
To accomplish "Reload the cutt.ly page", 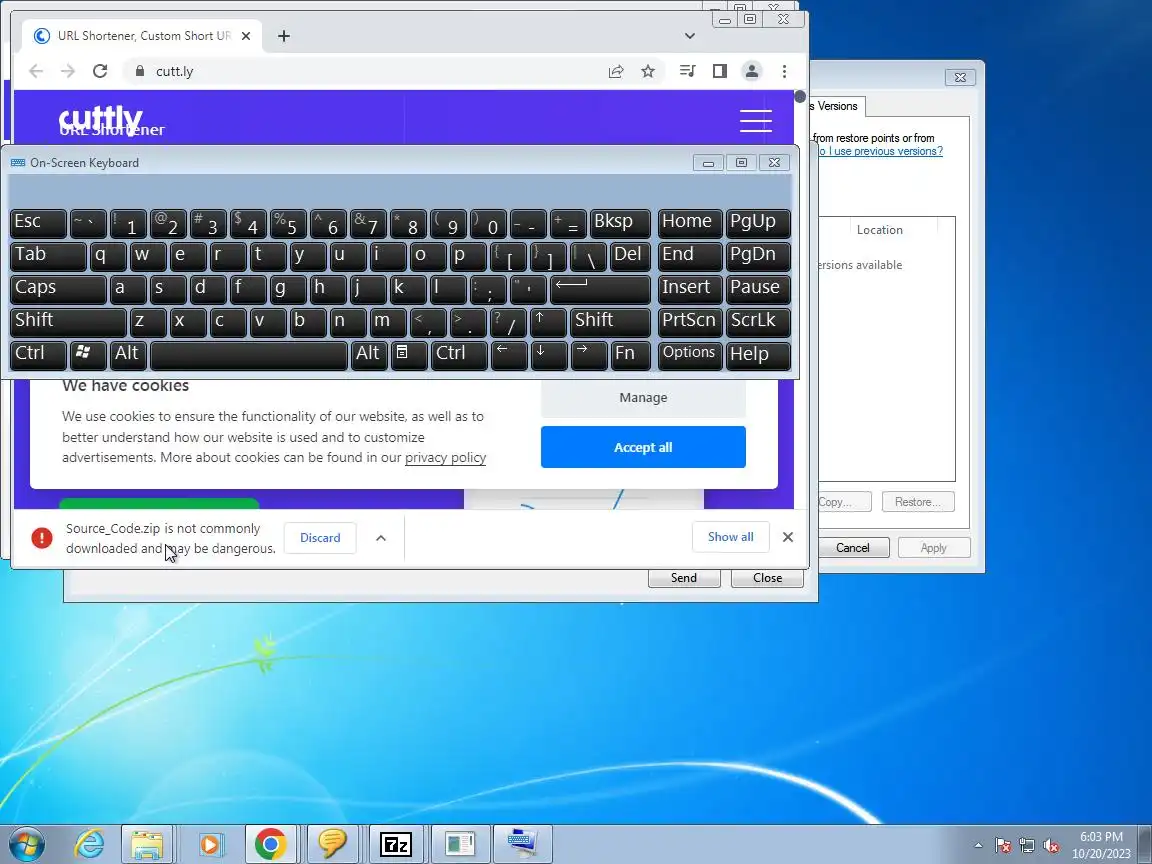I will pyautogui.click(x=100, y=71).
